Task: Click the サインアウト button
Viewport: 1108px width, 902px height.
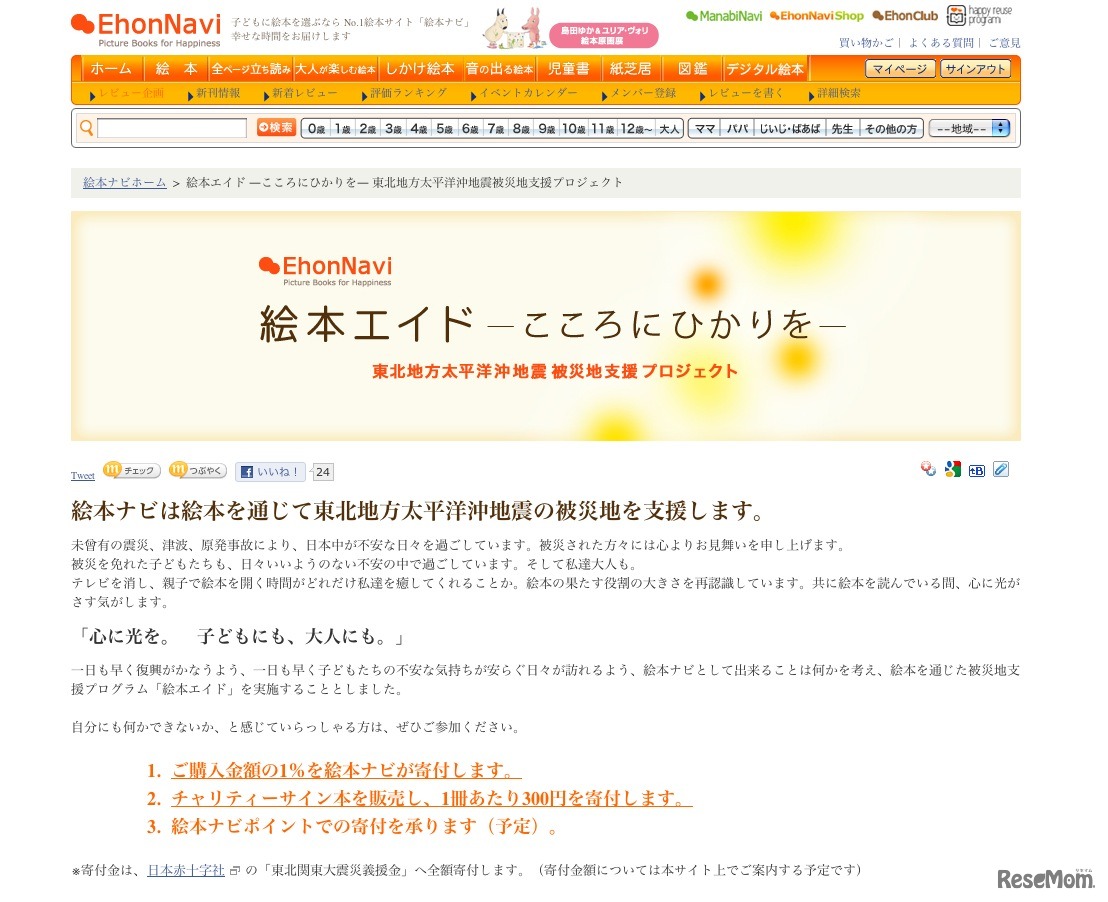Action: point(975,69)
